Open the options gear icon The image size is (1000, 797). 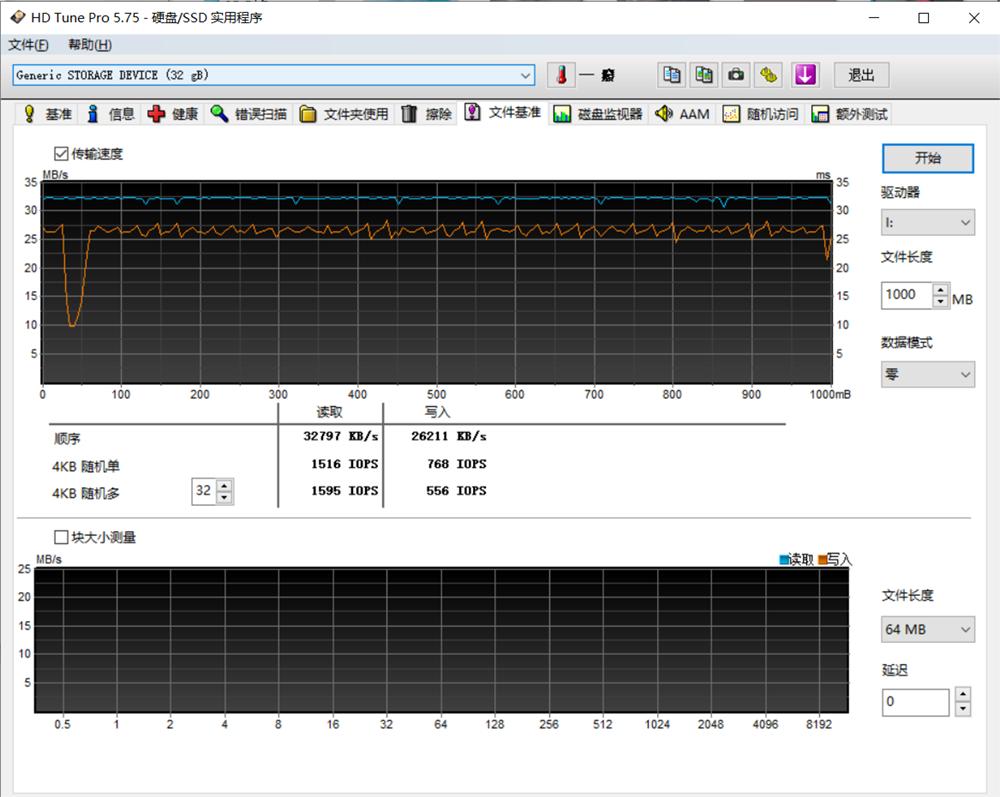(769, 75)
